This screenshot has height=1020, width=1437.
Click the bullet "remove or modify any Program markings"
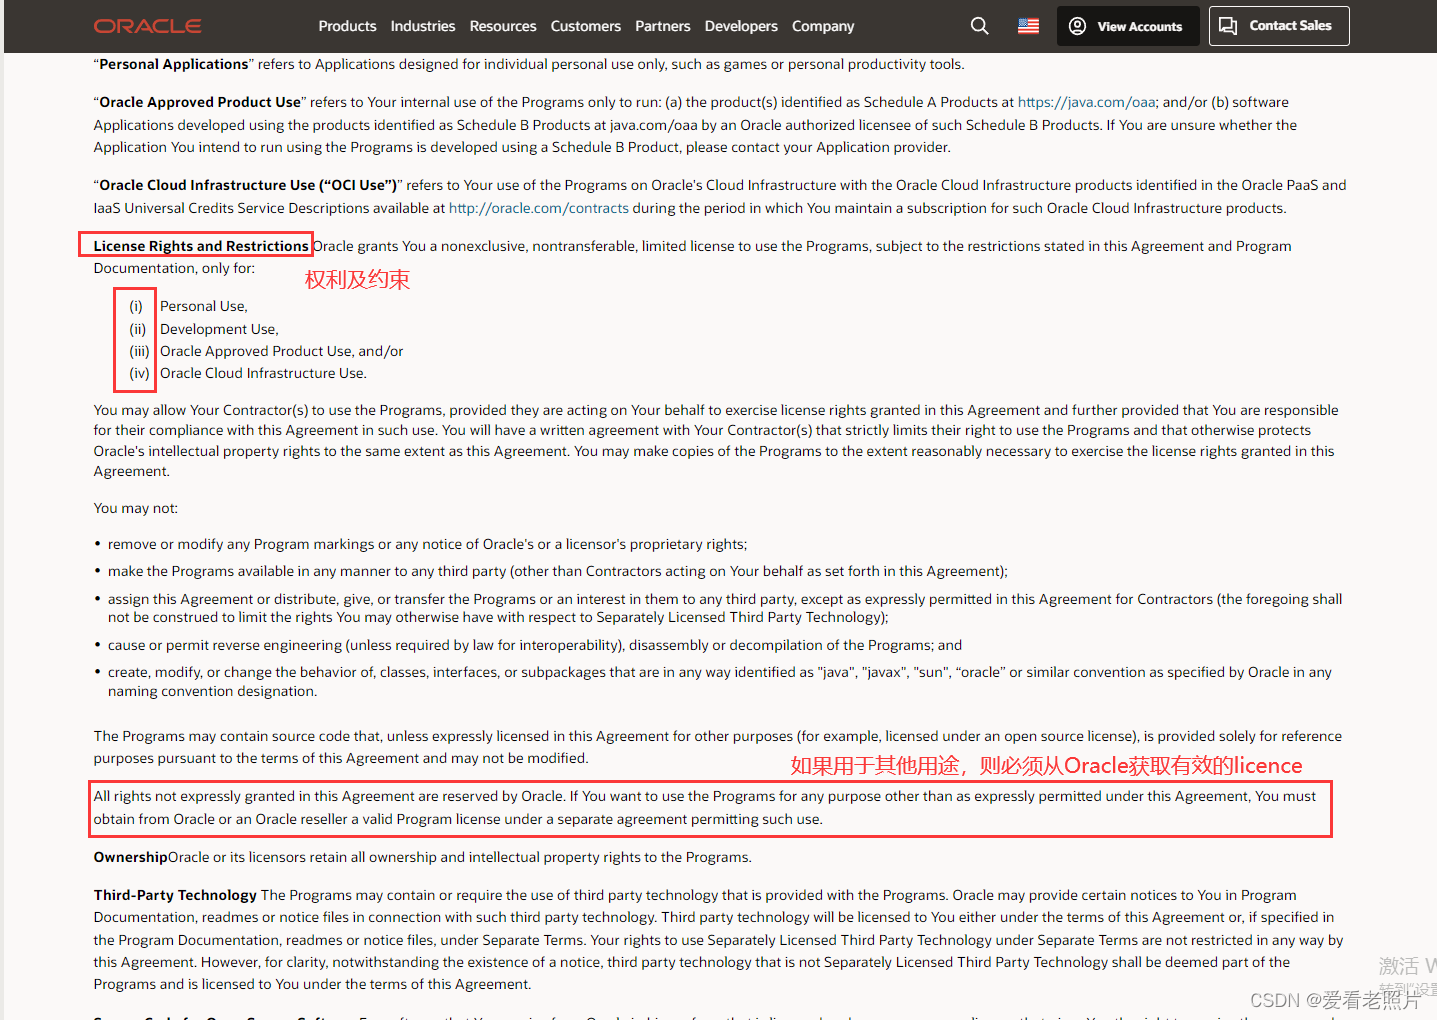click(x=427, y=544)
